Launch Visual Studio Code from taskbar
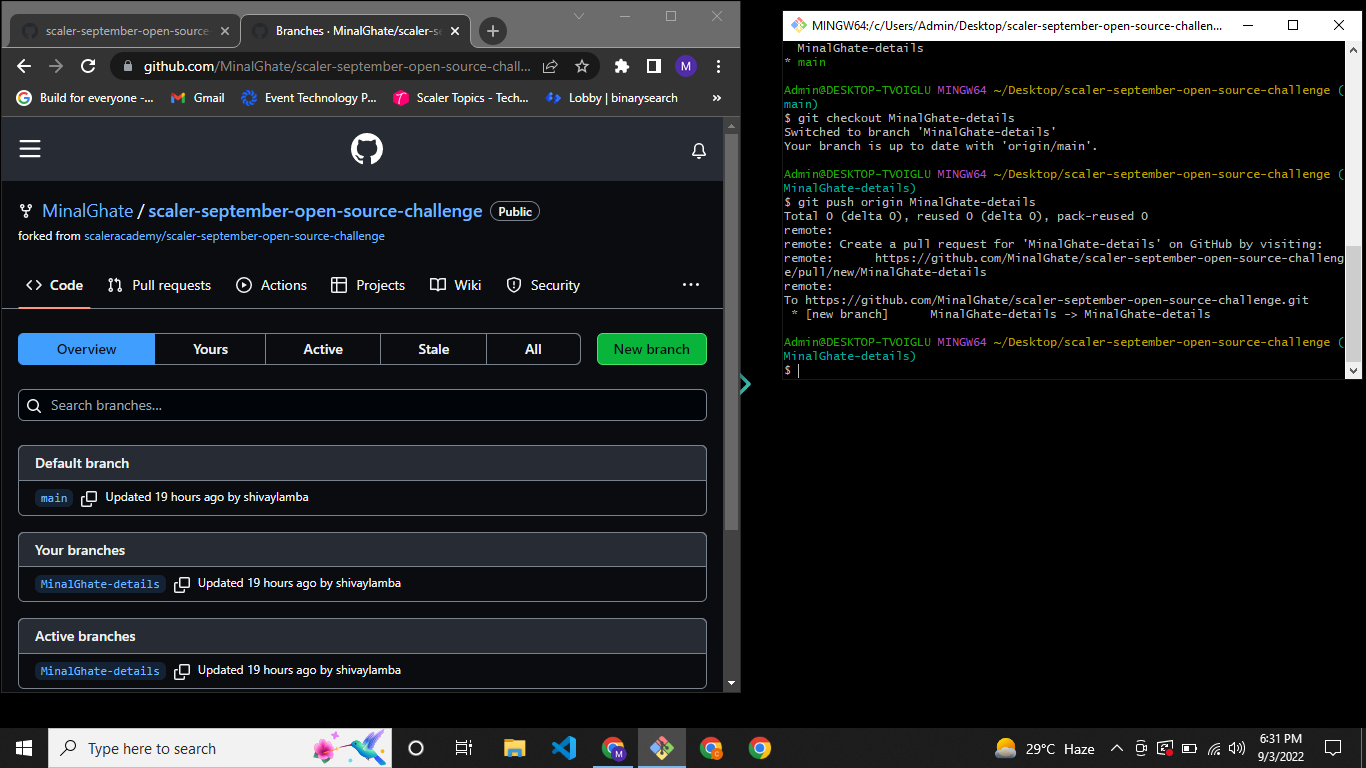The image size is (1366, 768). coord(563,748)
